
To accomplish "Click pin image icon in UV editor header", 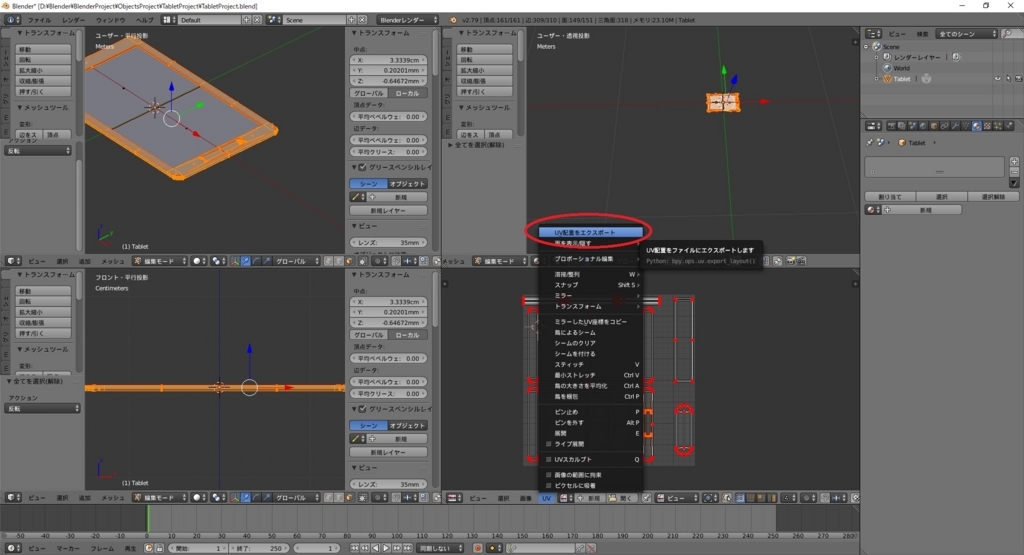I will (646, 498).
